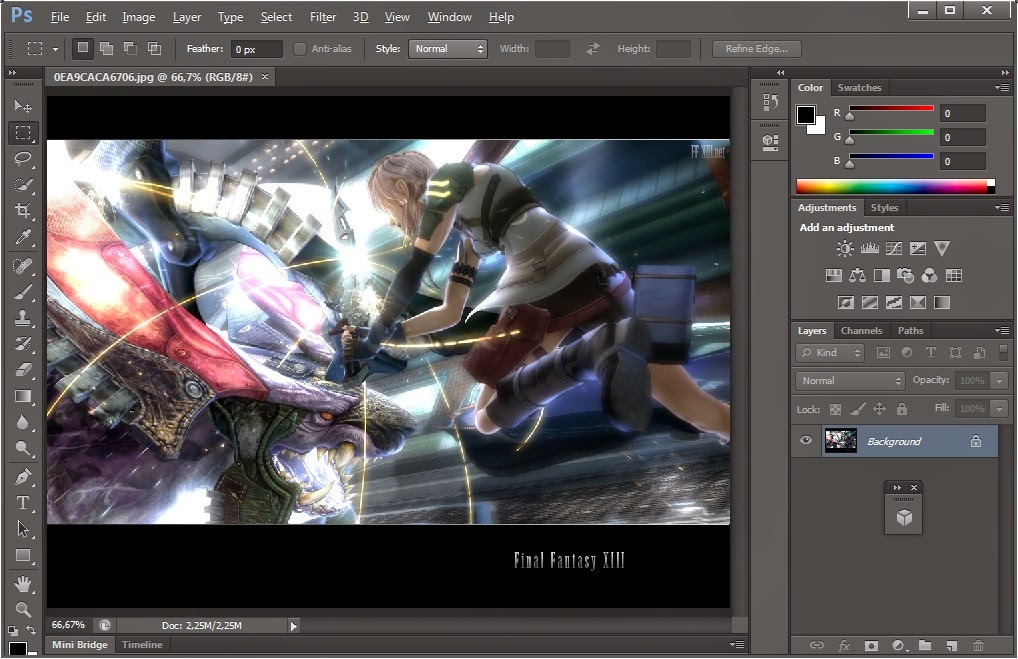Click the foreground color swatch
Image resolution: width=1018 pixels, height=659 pixels.
point(806,116)
